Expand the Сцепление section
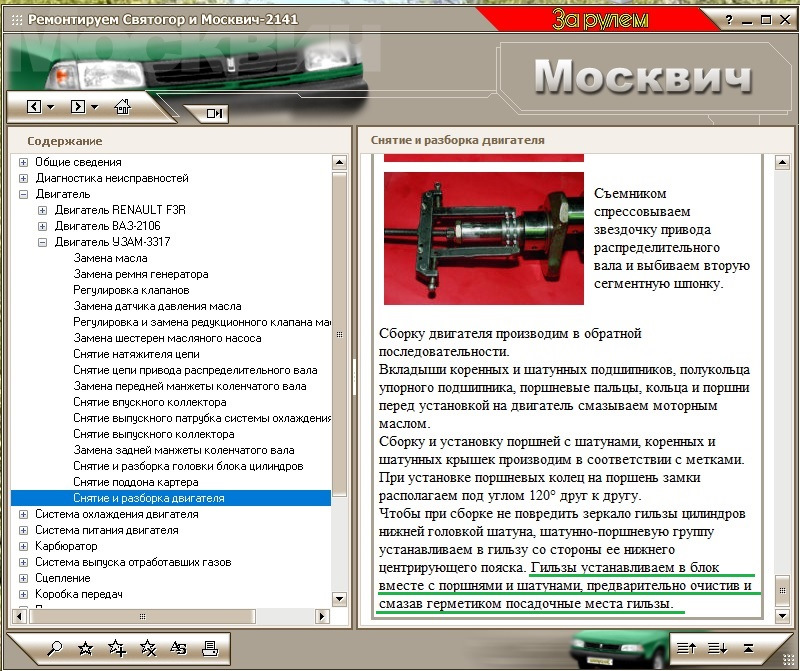Image resolution: width=800 pixels, height=671 pixels. tap(23, 578)
